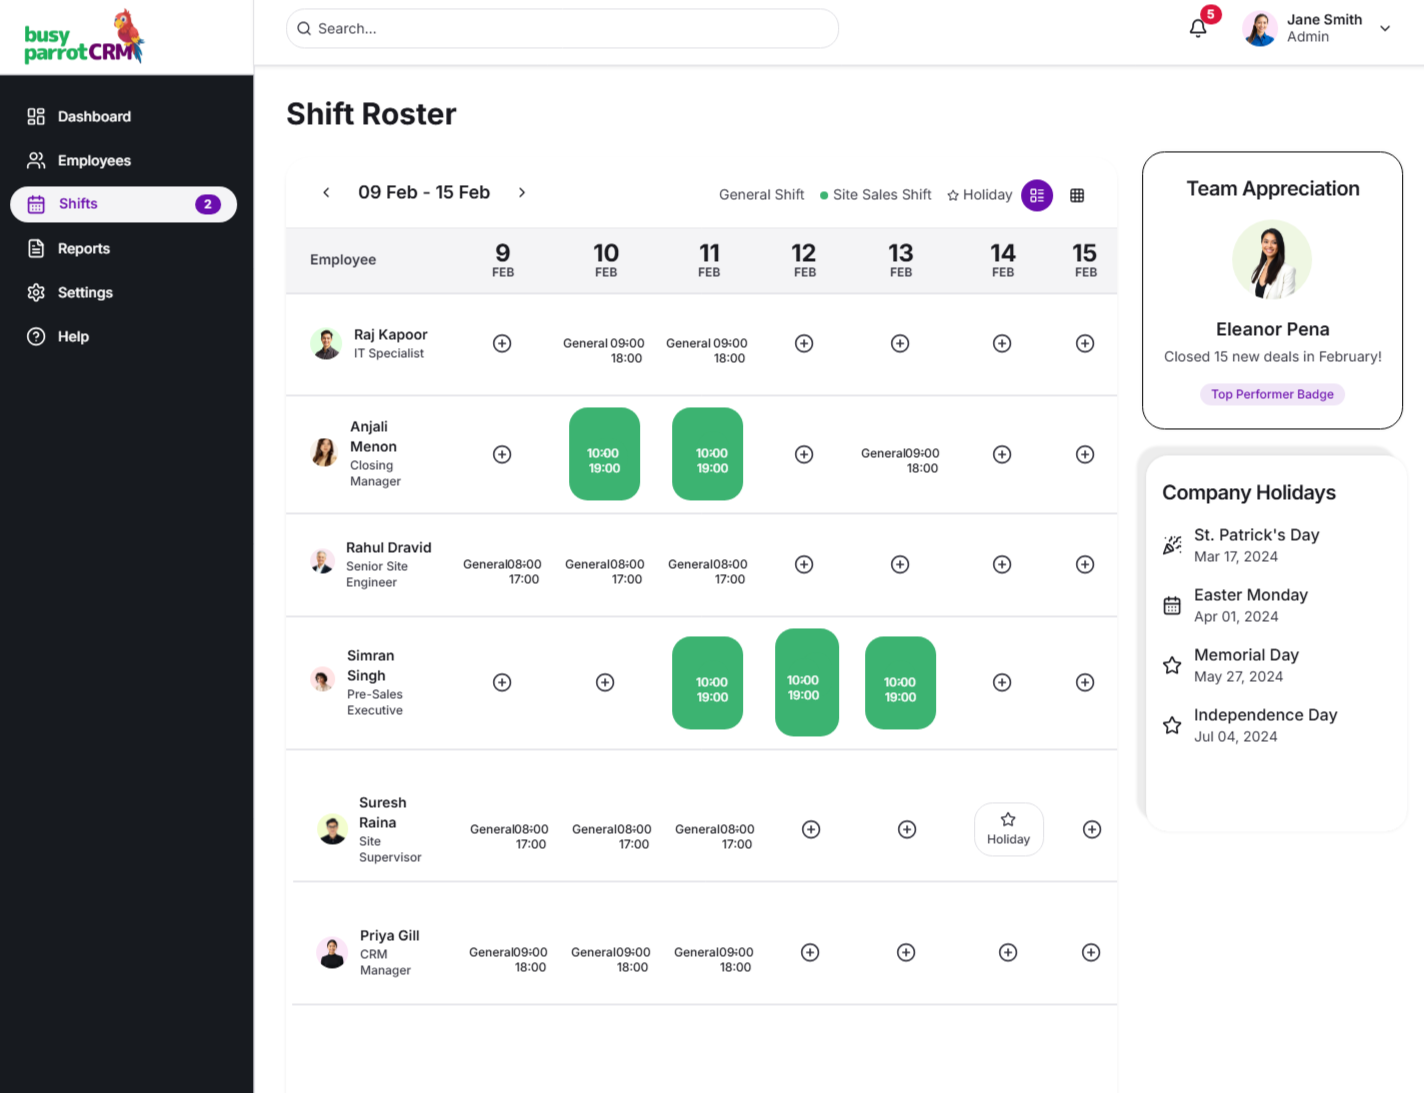The width and height of the screenshot is (1424, 1093).
Task: Go to next week with right chevron
Action: (x=522, y=192)
